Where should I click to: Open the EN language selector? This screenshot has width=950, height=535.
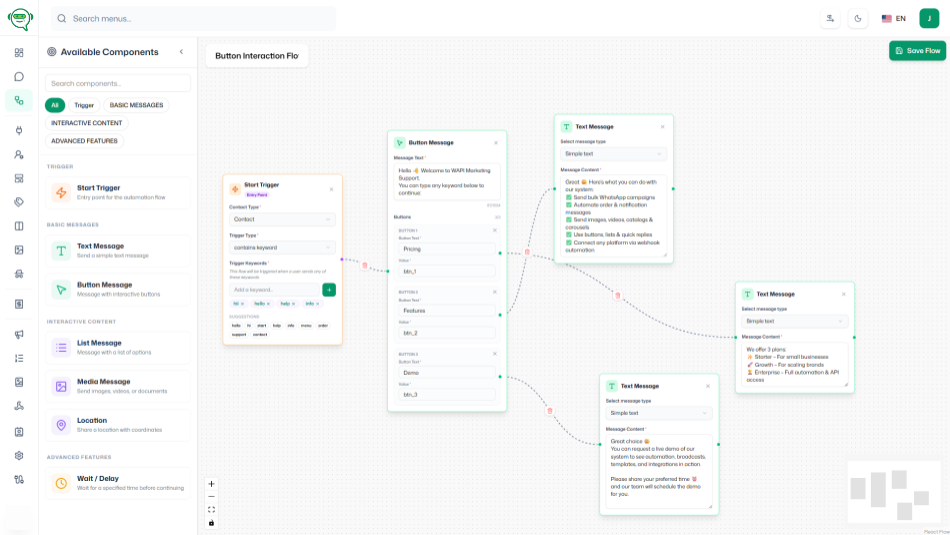[x=894, y=19]
